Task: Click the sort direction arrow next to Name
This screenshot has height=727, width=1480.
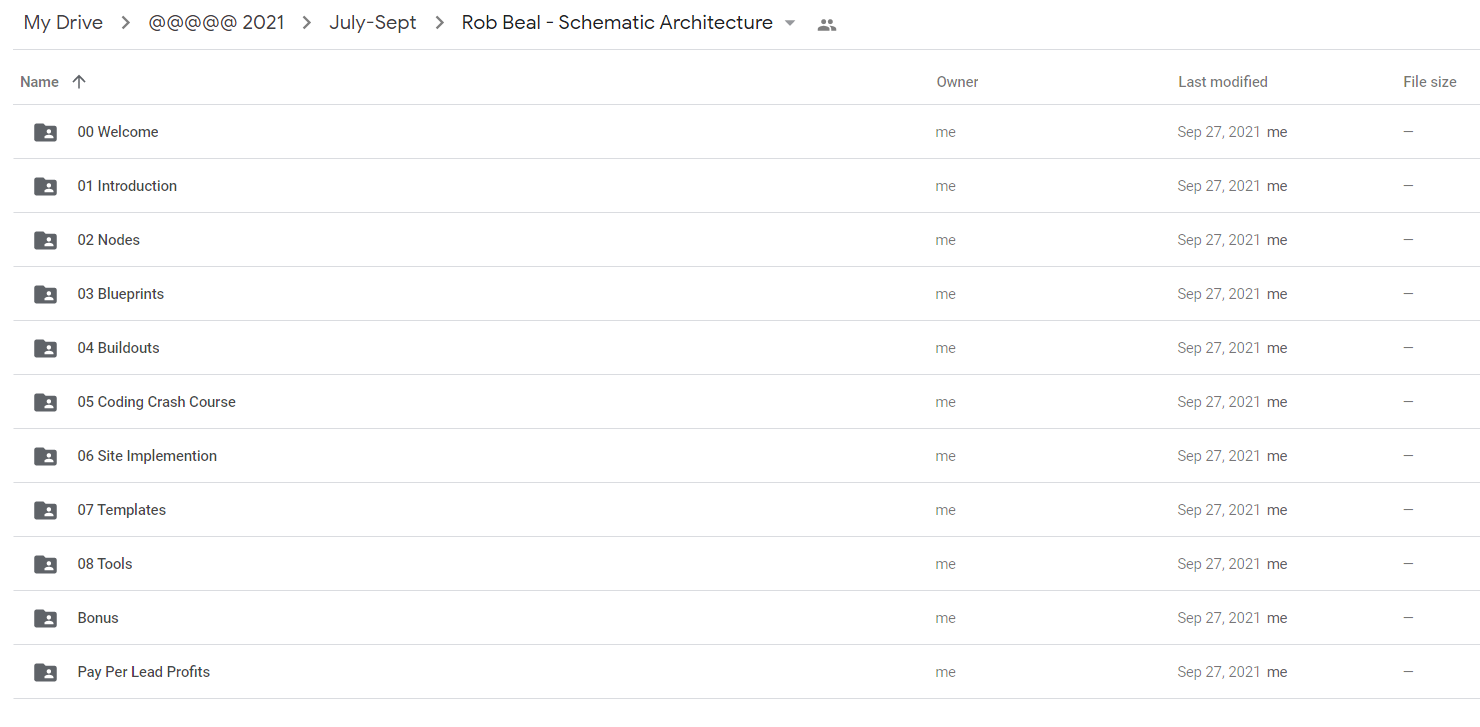Action: [79, 82]
